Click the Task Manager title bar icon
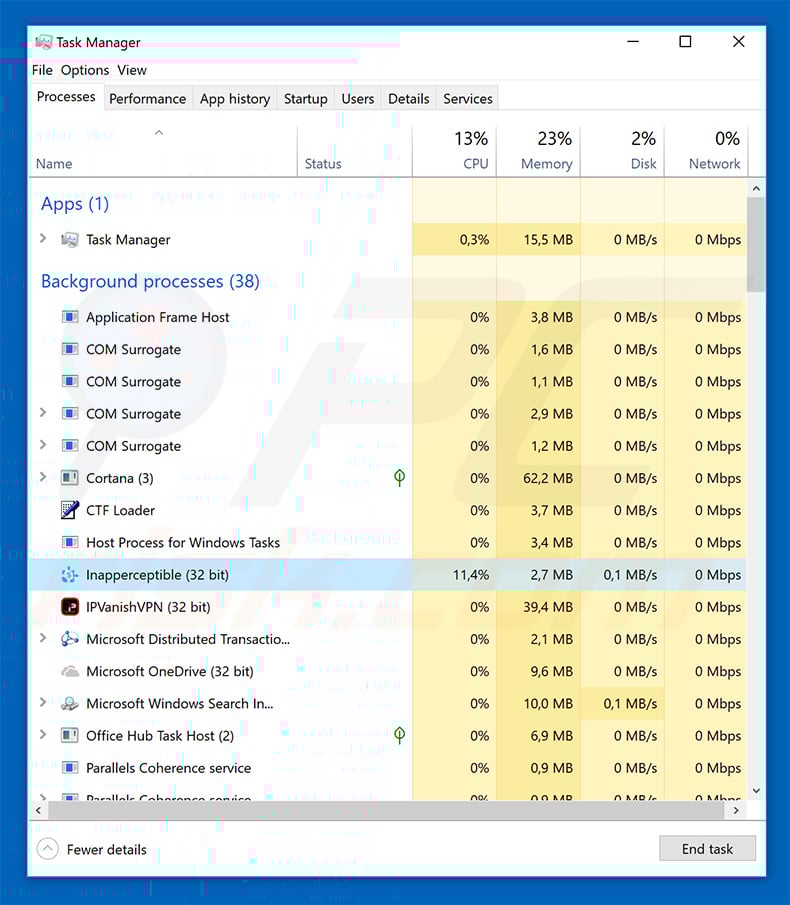 (x=44, y=42)
